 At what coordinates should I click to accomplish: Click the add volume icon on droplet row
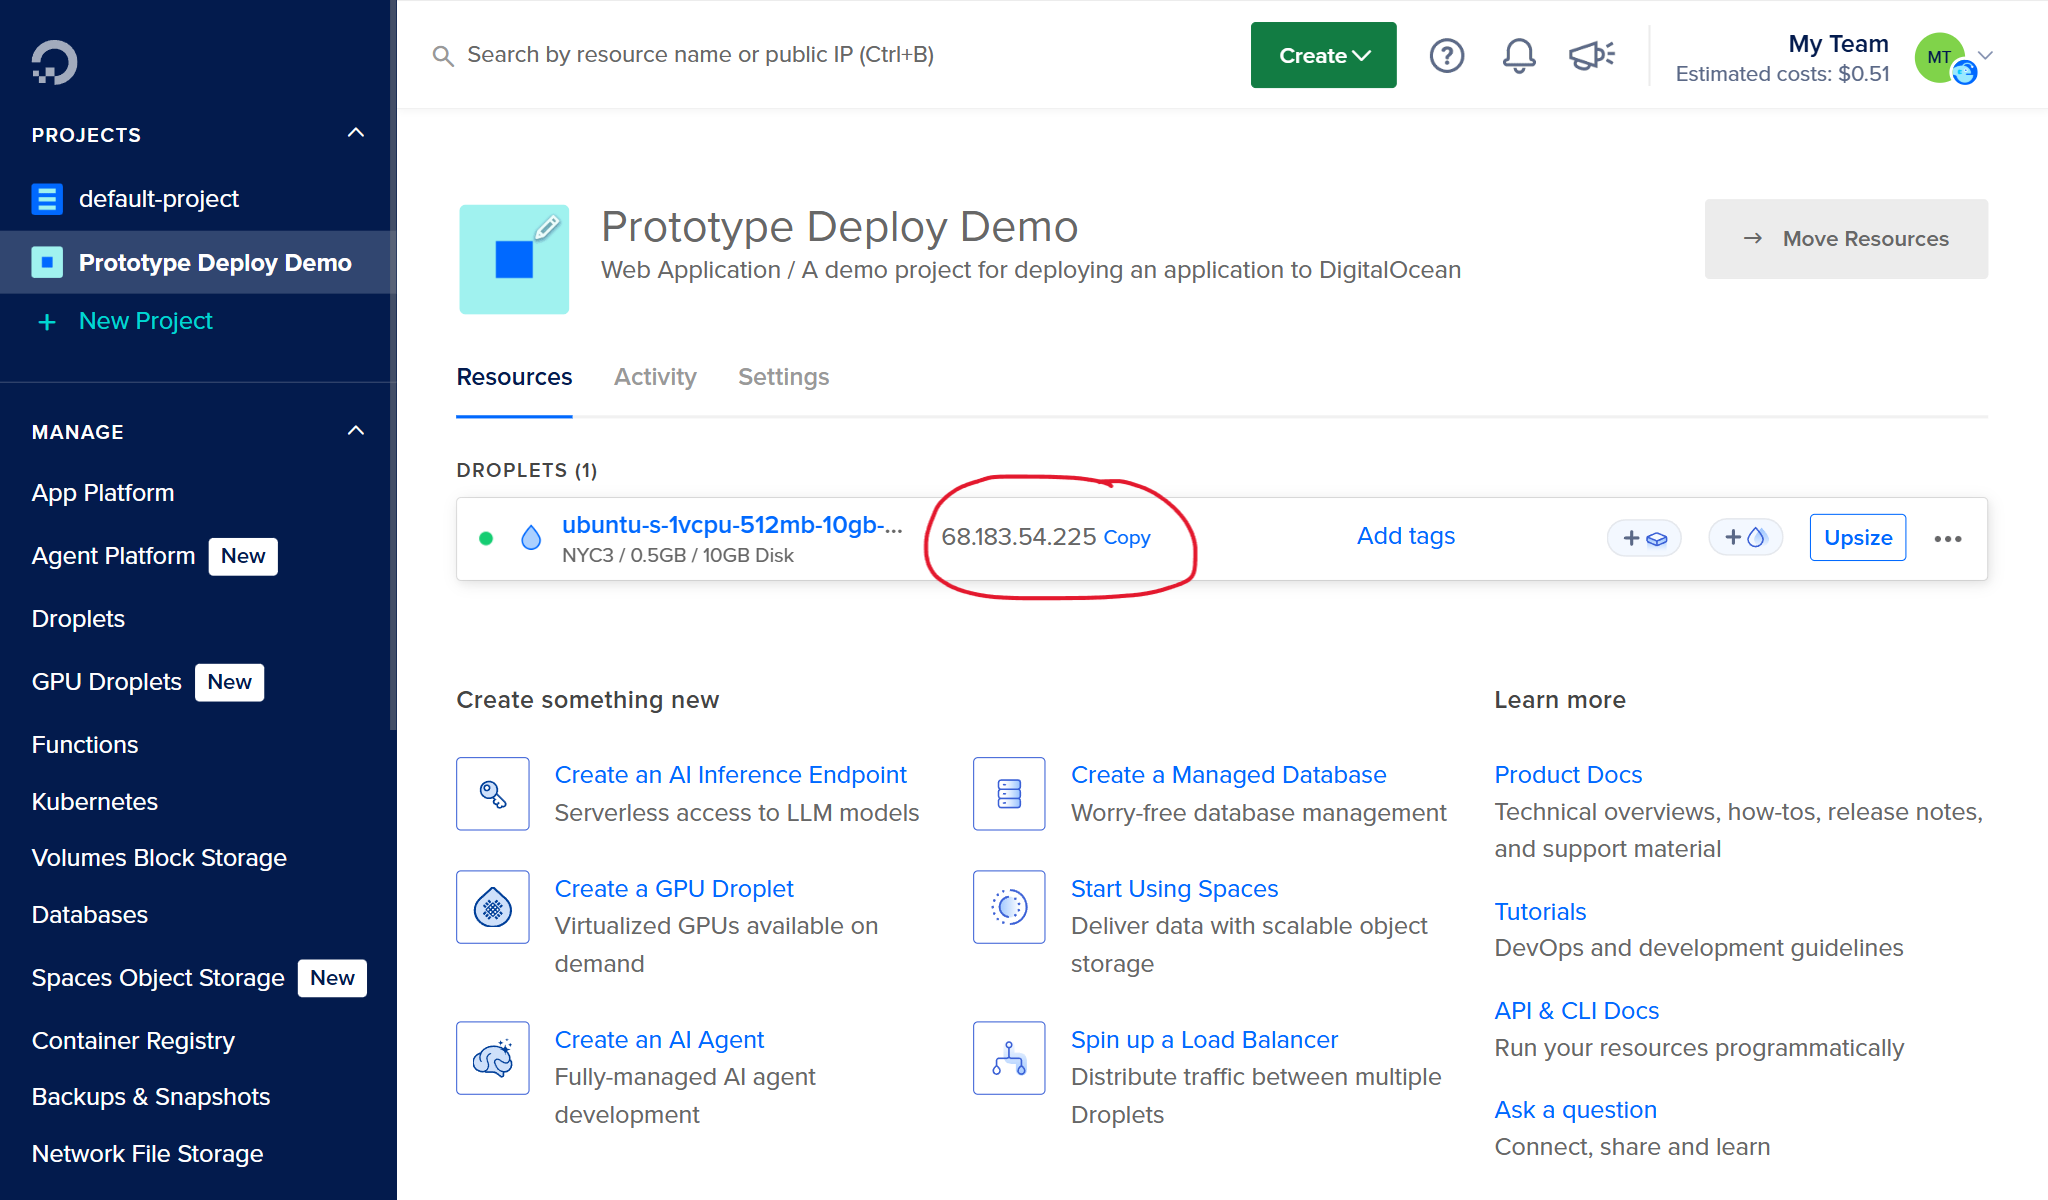click(x=1644, y=538)
